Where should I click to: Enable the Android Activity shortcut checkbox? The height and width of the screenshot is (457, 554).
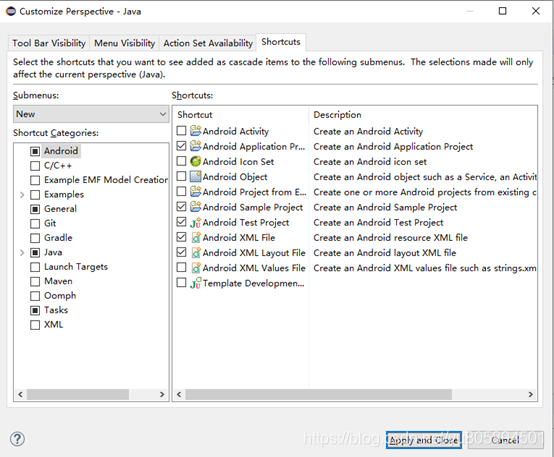pos(181,131)
